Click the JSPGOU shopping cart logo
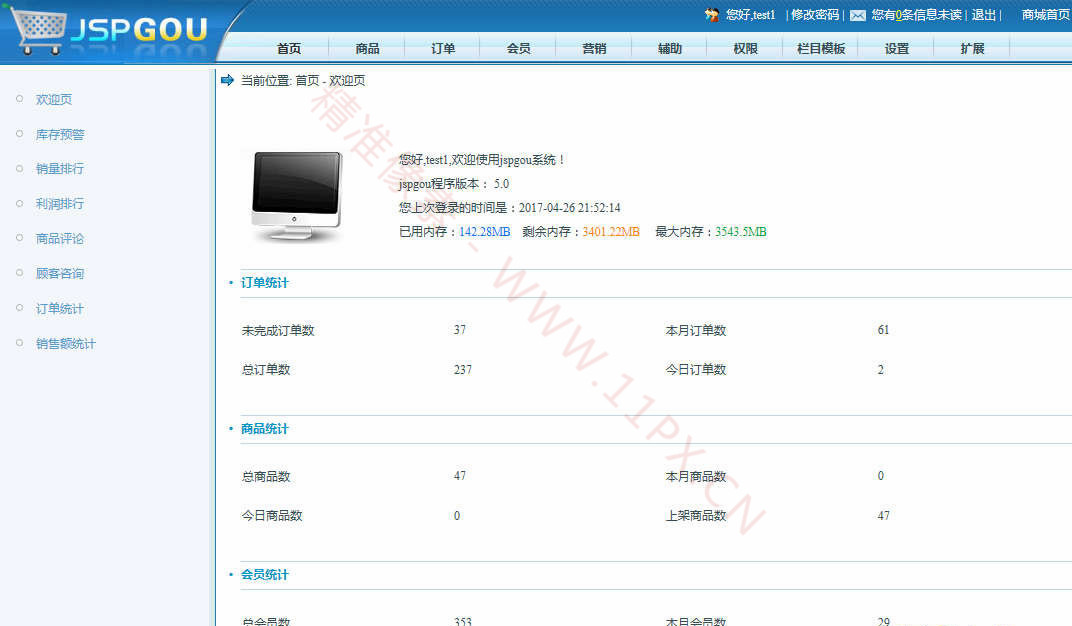The image size is (1072, 626). click(109, 31)
